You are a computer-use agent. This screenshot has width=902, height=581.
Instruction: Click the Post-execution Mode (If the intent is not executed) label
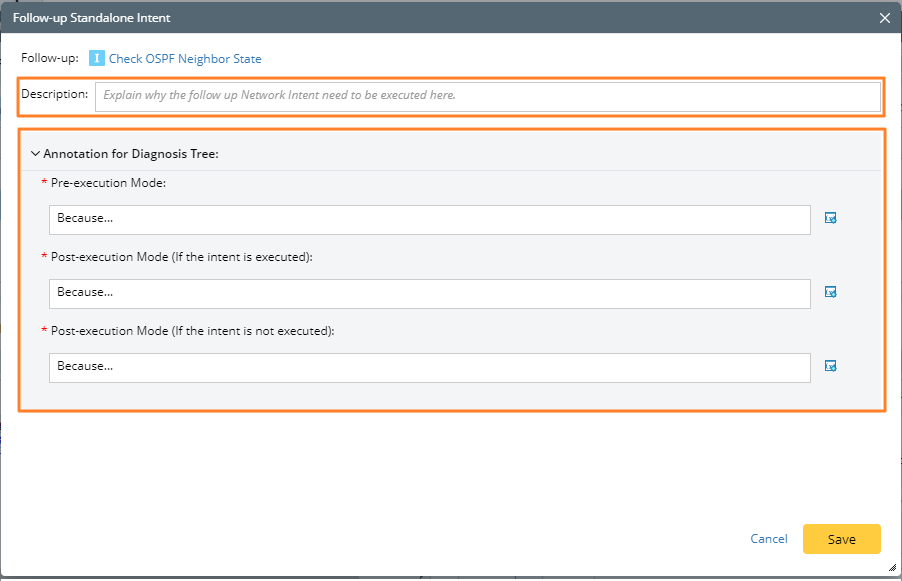192,330
